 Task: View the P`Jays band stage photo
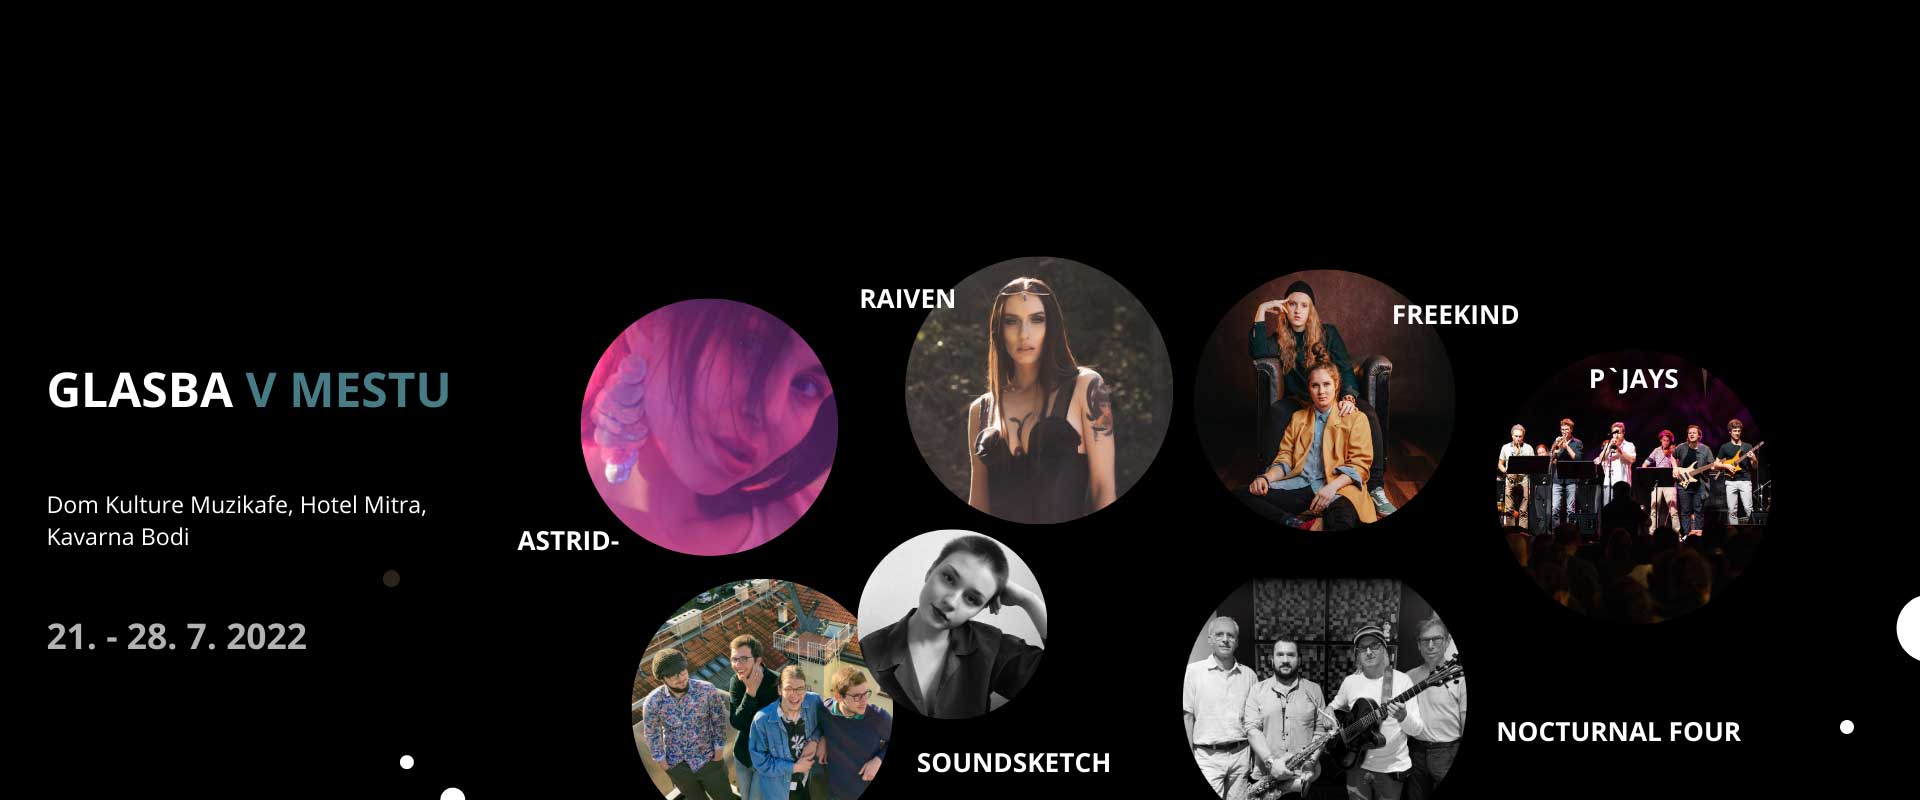pos(1635,487)
